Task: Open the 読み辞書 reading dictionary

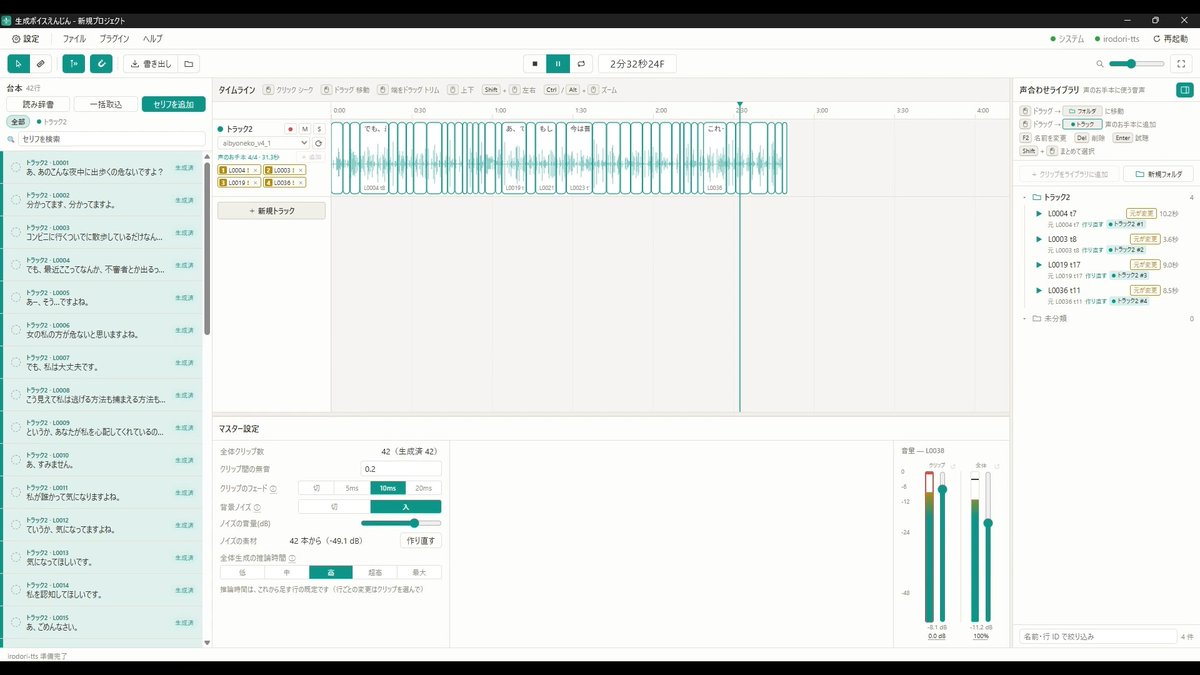Action: click(x=39, y=104)
